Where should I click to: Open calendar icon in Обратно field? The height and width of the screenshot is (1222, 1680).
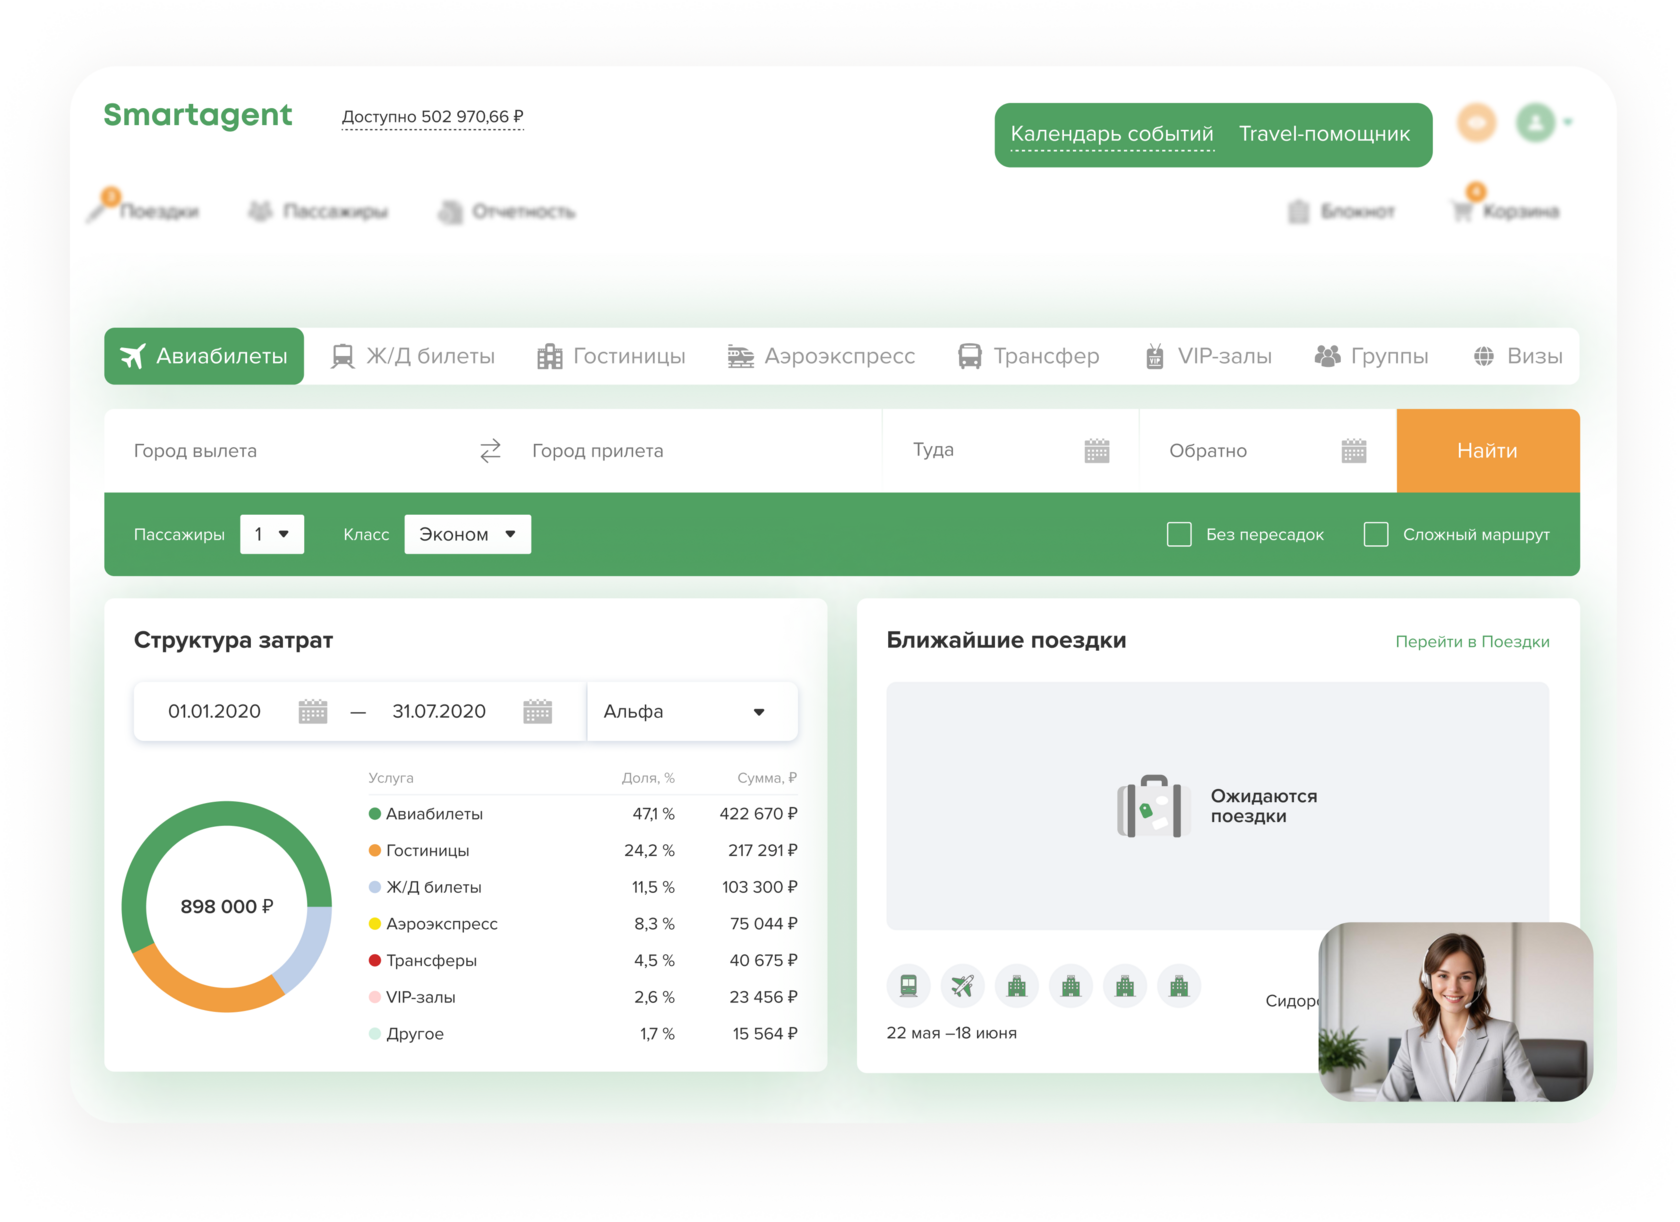[1354, 451]
